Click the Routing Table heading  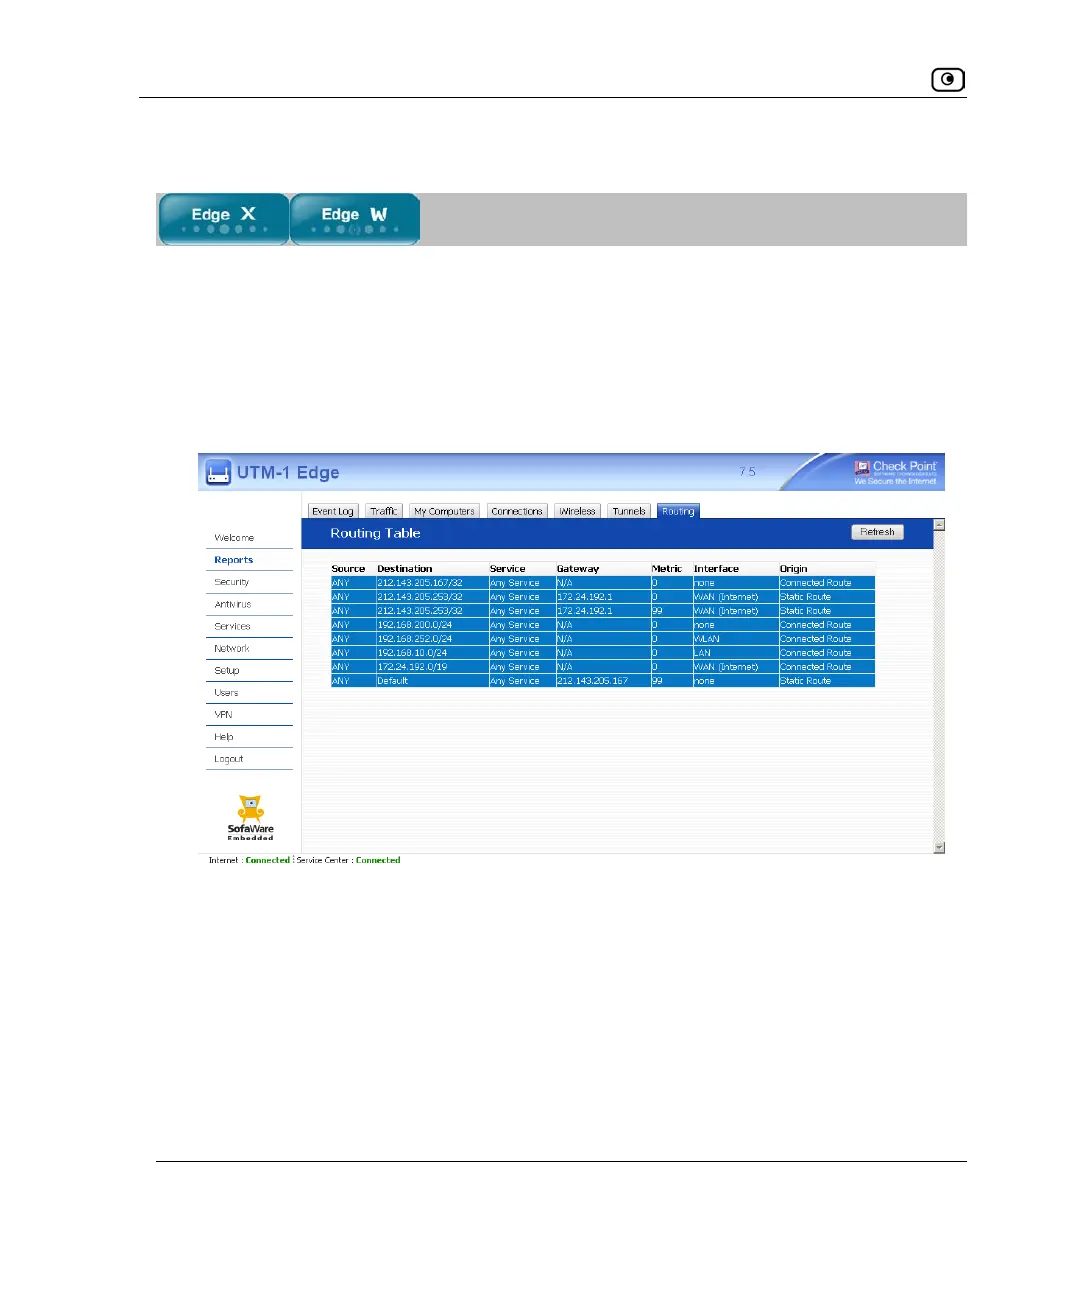[x=375, y=533]
